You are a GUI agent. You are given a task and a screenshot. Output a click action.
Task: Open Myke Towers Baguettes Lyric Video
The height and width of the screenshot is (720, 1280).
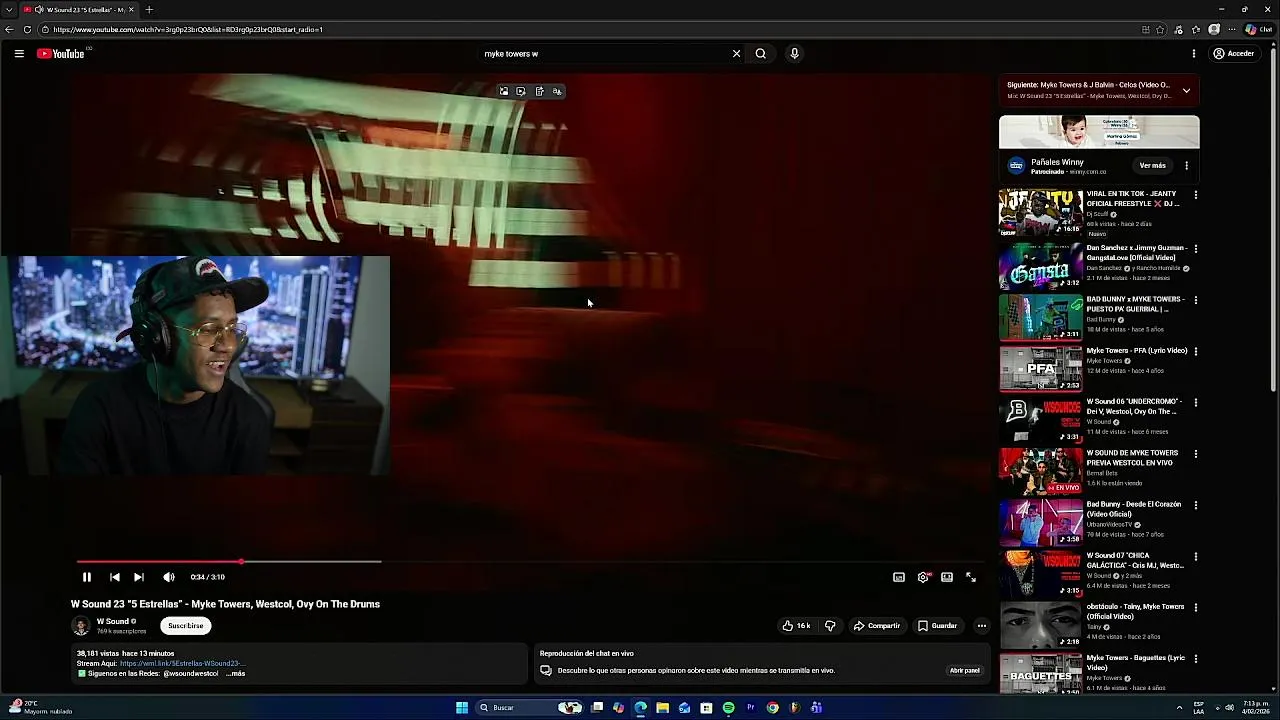1136,662
